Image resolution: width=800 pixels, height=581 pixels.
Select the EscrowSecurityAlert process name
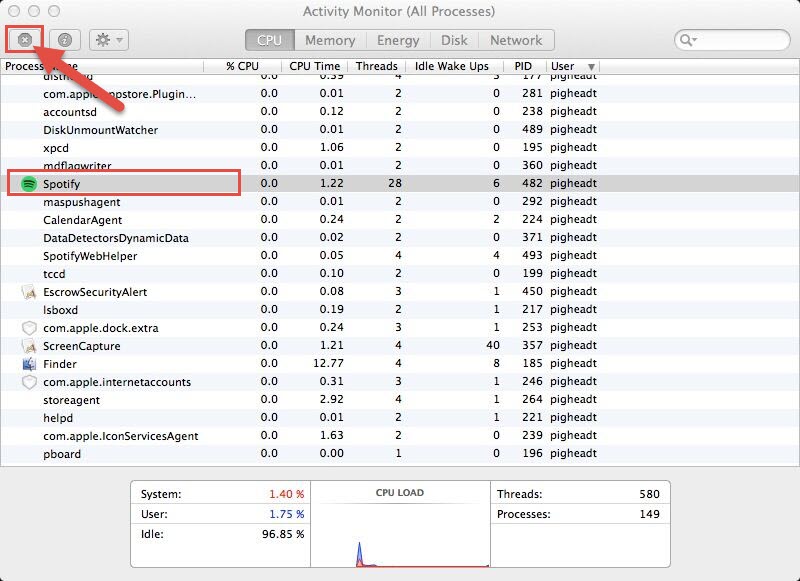[x=95, y=292]
